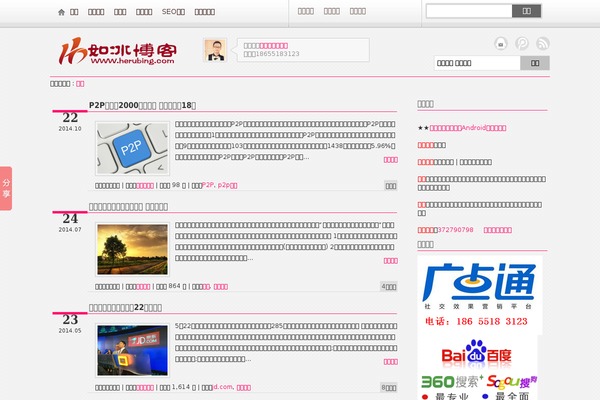Viewport: 600px width, 400px height.
Task: Click the category link in the 1,614-views post
Action: (145, 388)
